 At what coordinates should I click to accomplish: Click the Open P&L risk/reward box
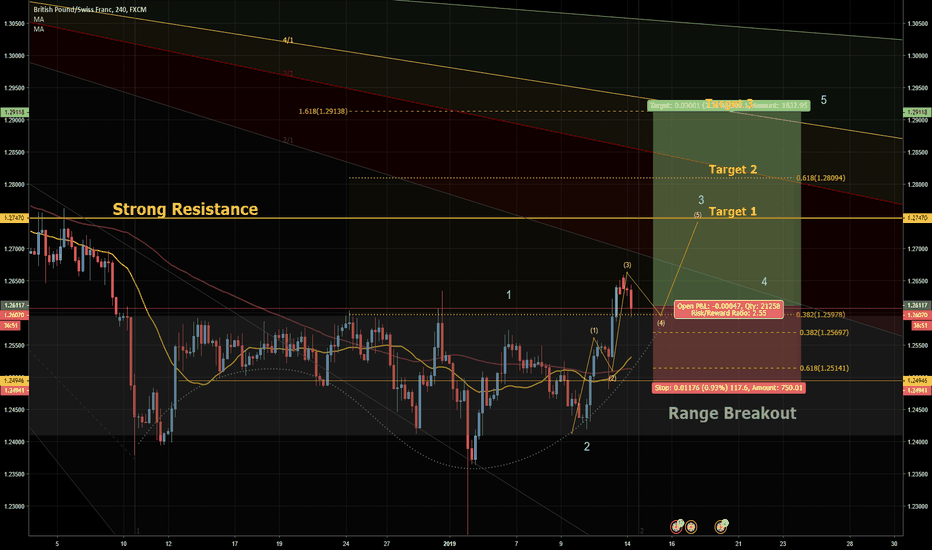tap(728, 309)
